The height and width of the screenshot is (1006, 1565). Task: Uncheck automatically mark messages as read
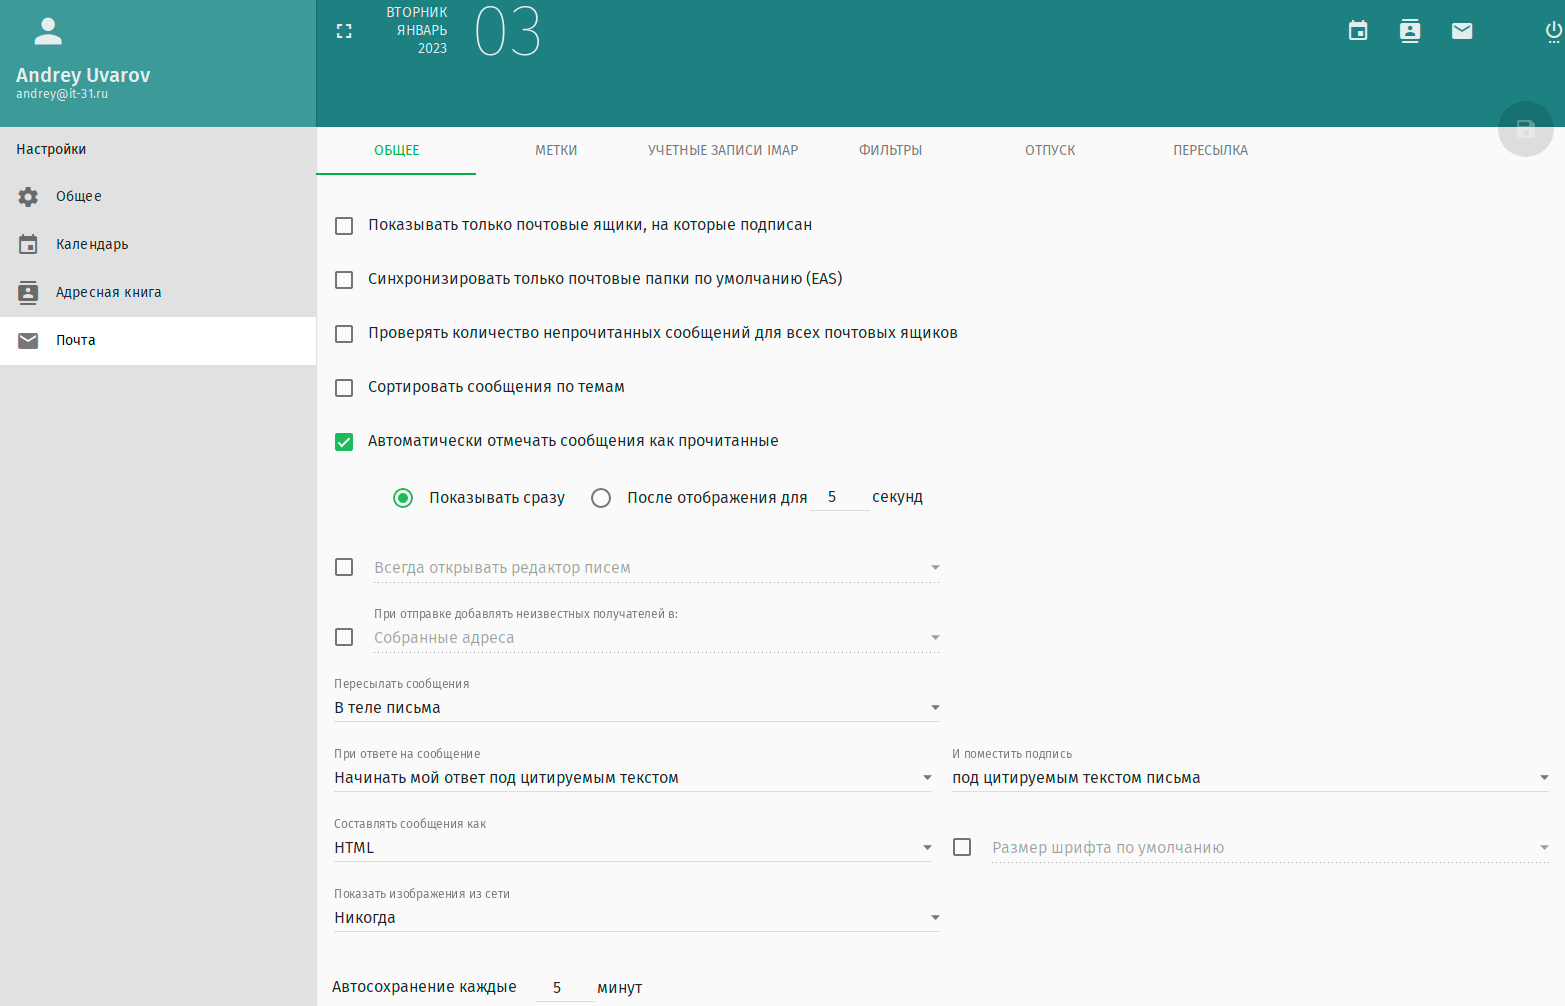coord(344,442)
